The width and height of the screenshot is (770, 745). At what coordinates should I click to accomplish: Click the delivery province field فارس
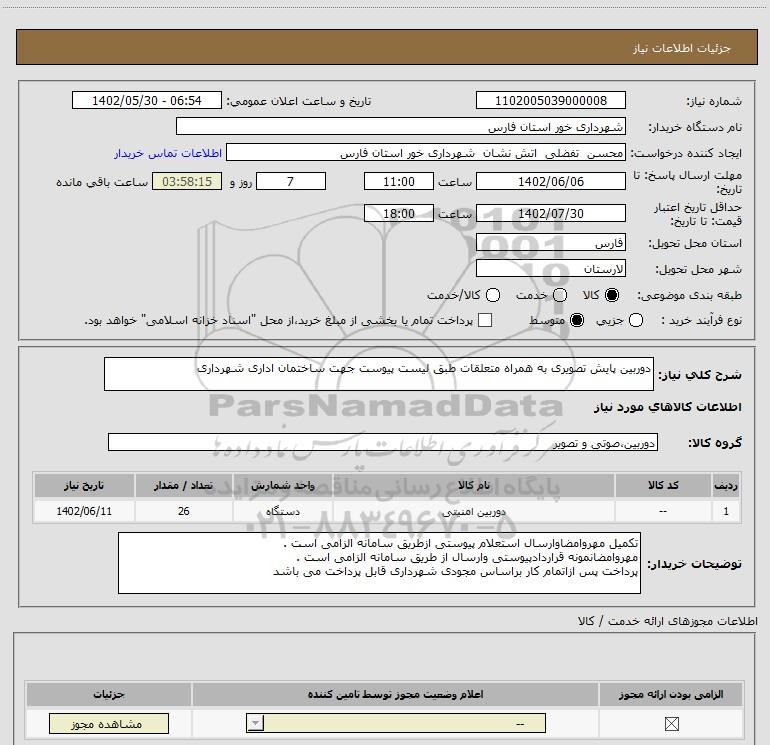pyautogui.click(x=550, y=243)
